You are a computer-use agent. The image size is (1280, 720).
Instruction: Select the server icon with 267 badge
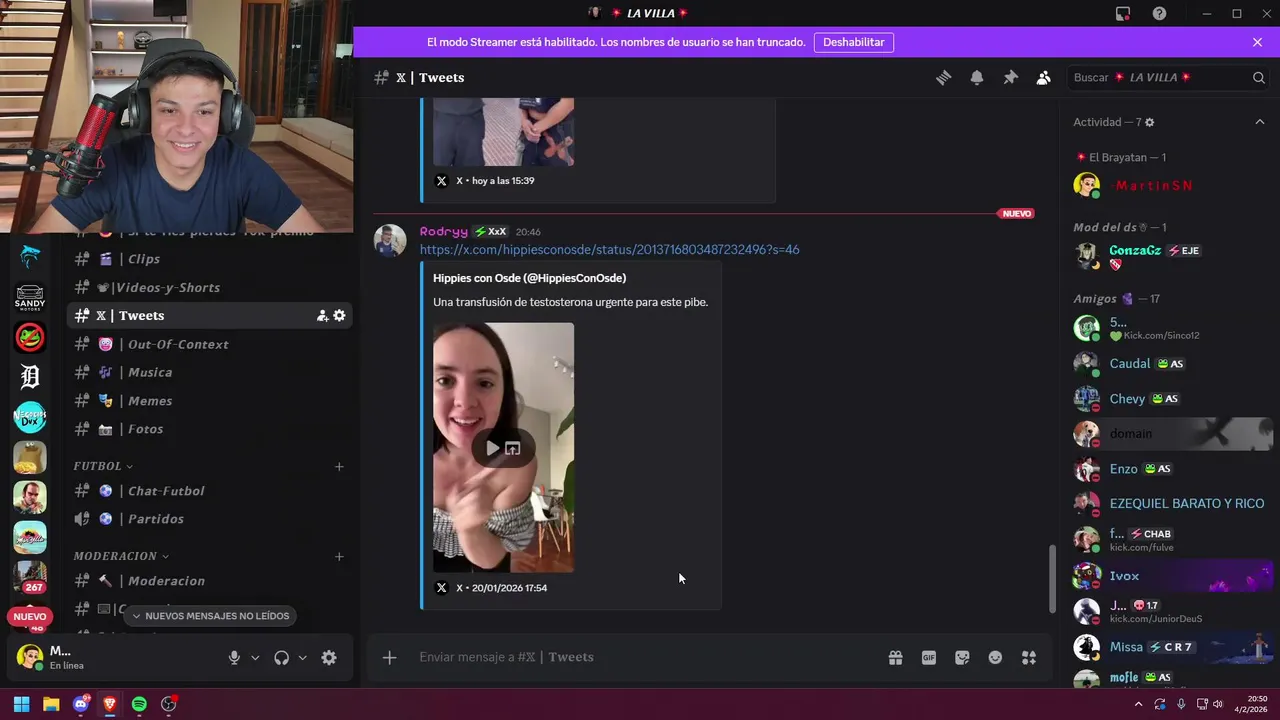(30, 577)
